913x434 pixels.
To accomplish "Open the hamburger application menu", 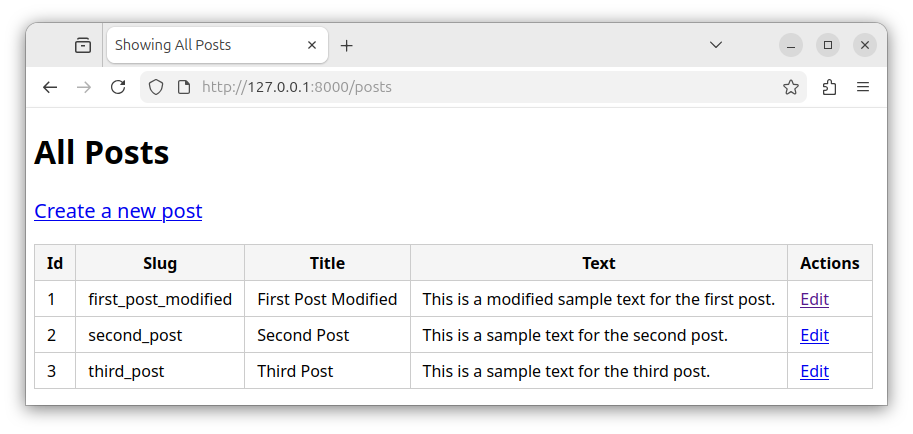I will [x=863, y=87].
